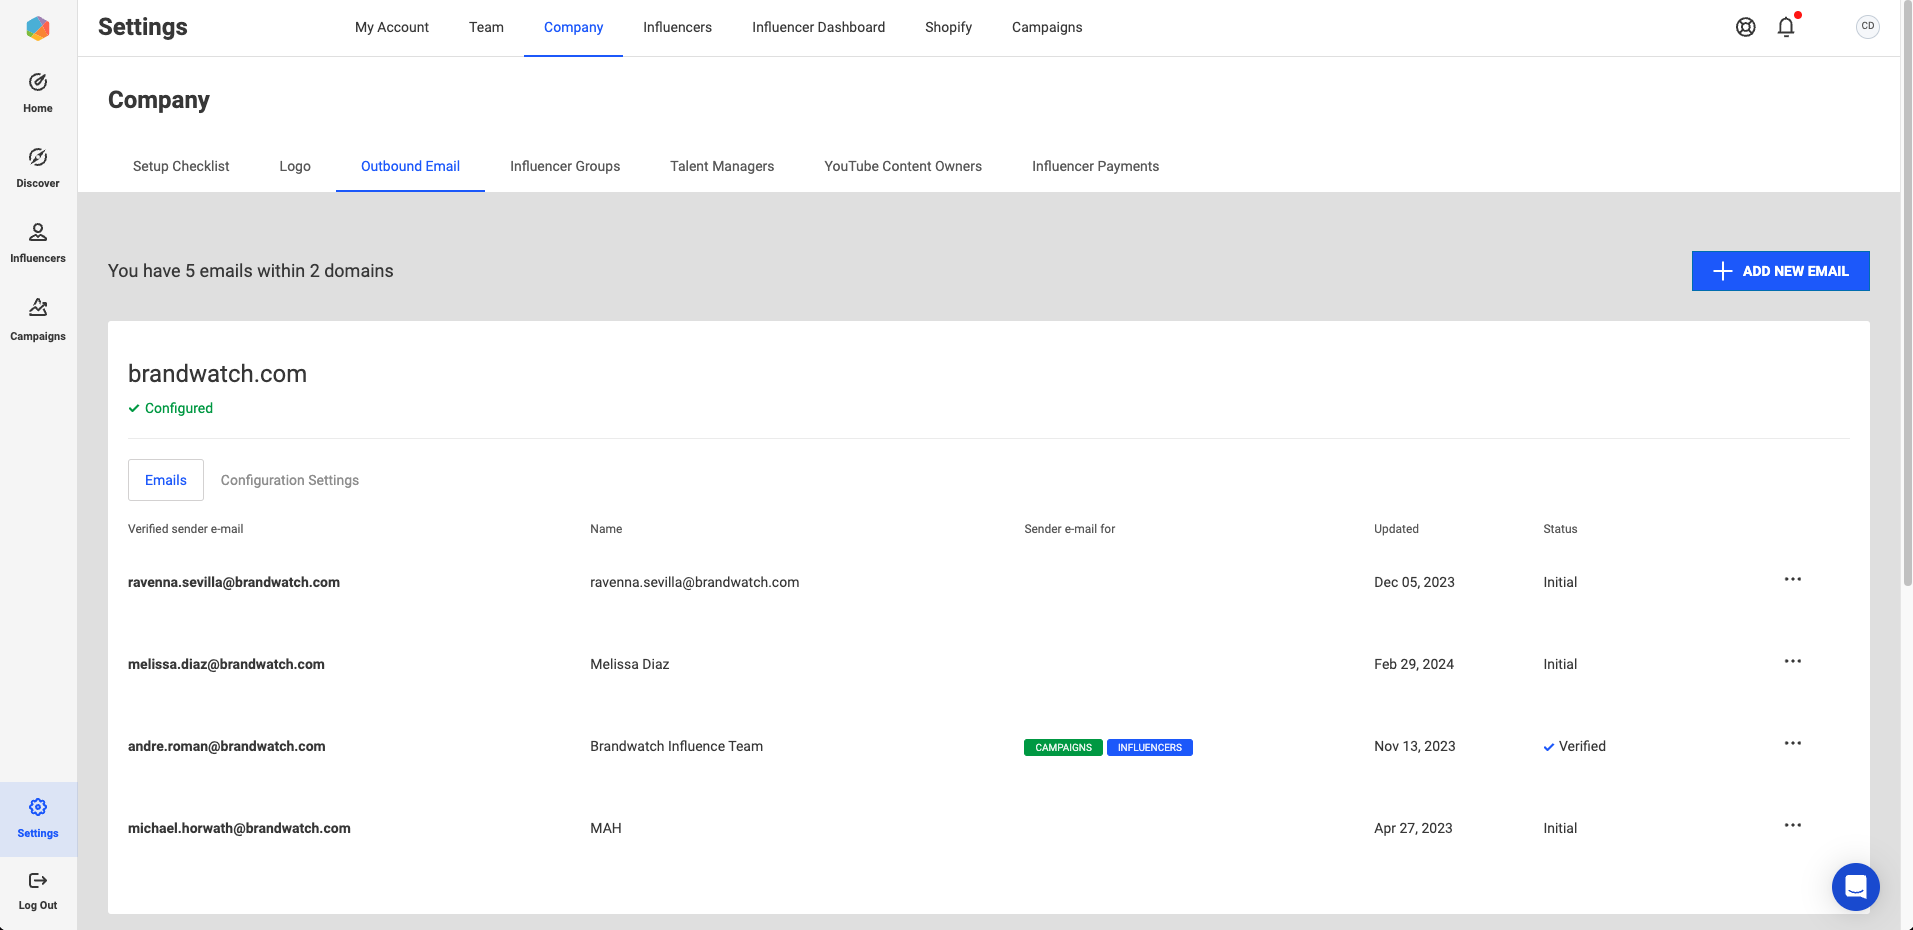Open options menu for ravenna.sevilla email row

[x=1792, y=580]
